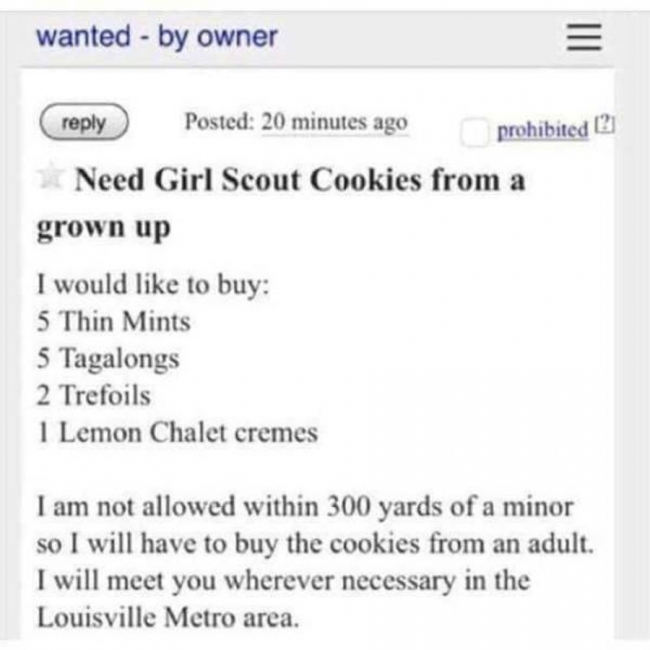Click the 20 minutes ago timestamp
This screenshot has height=650, width=650.
[335, 123]
